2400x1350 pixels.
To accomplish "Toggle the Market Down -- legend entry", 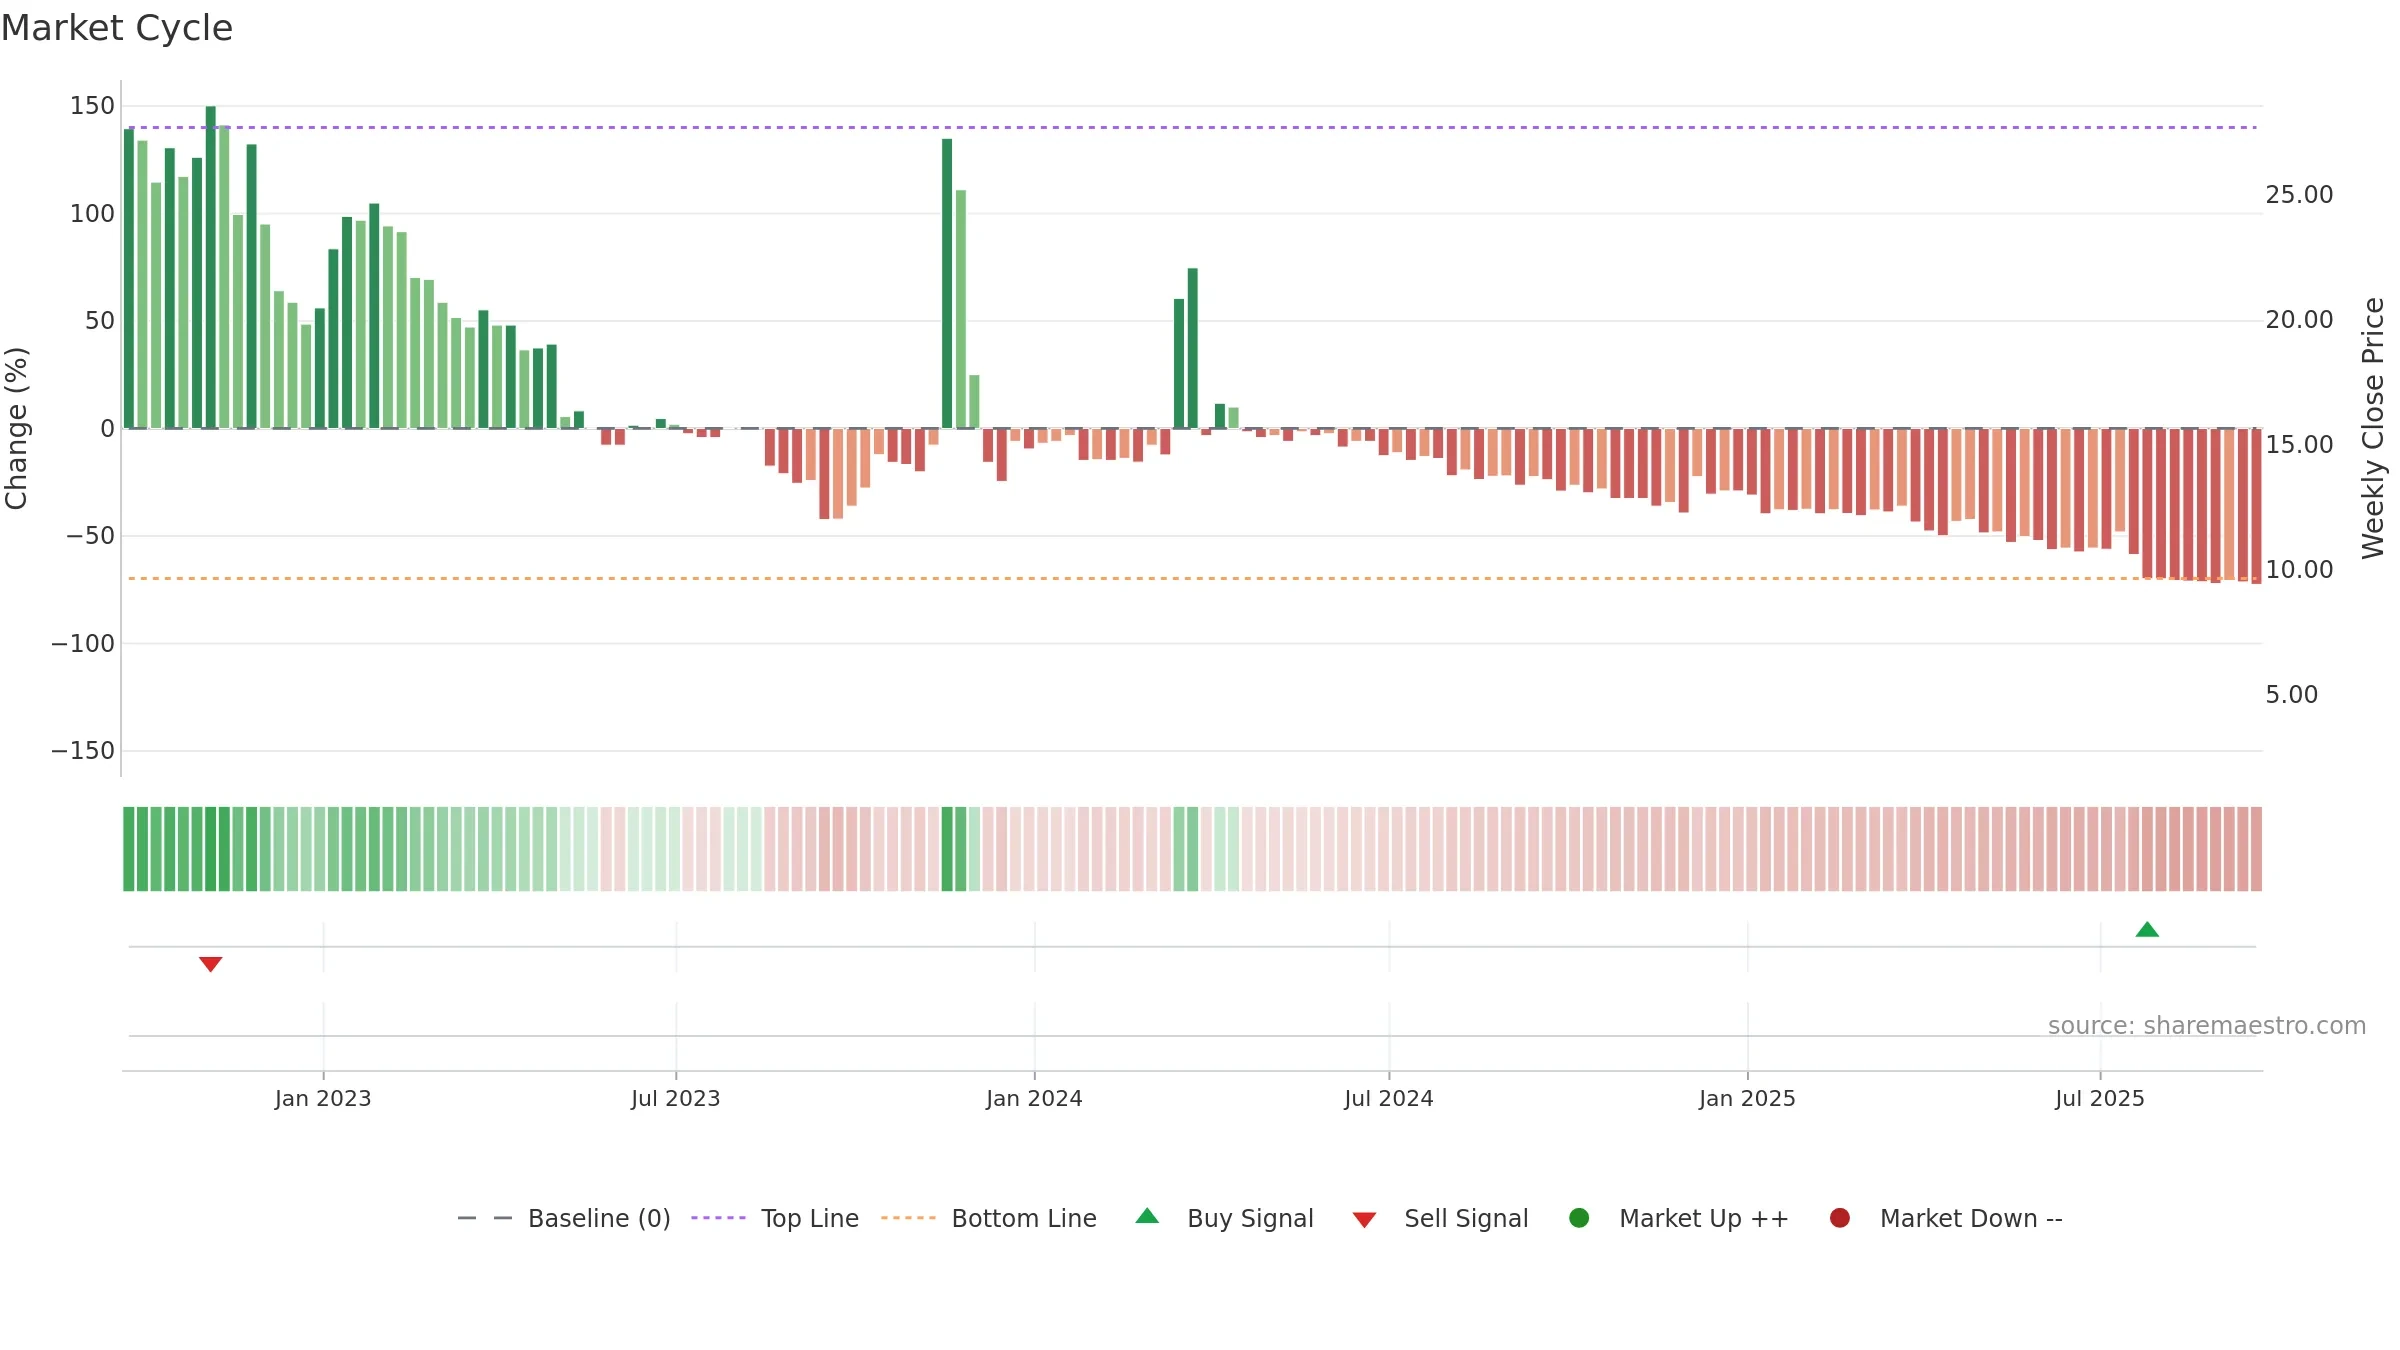I will click(1946, 1219).
